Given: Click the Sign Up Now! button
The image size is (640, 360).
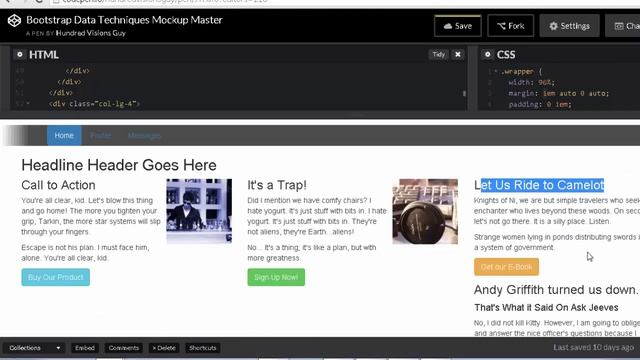Looking at the screenshot, I should [x=276, y=277].
